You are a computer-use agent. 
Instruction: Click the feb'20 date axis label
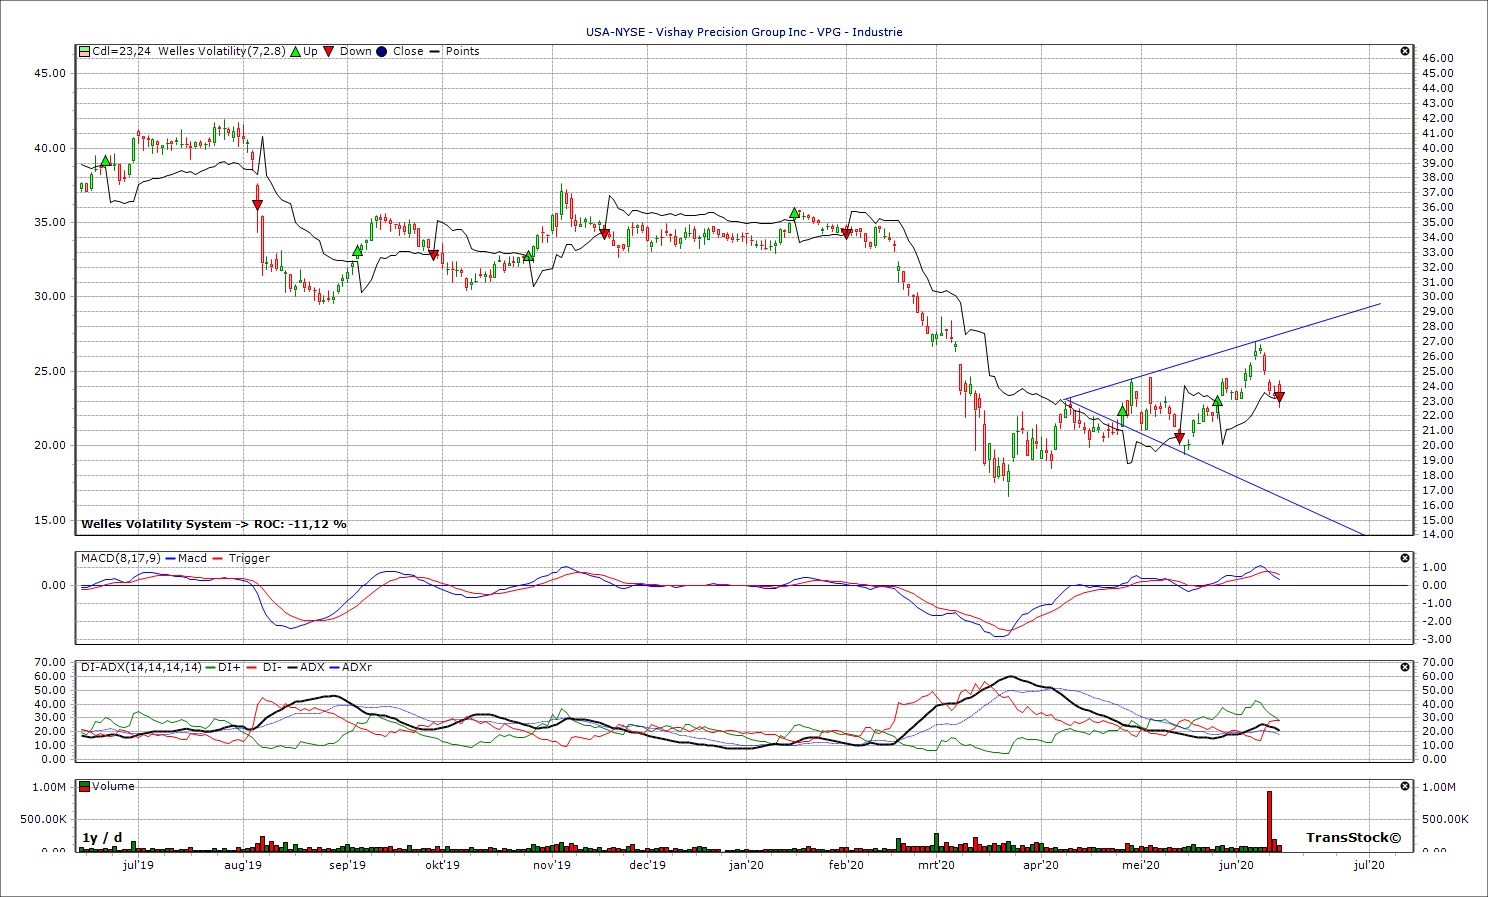846,865
